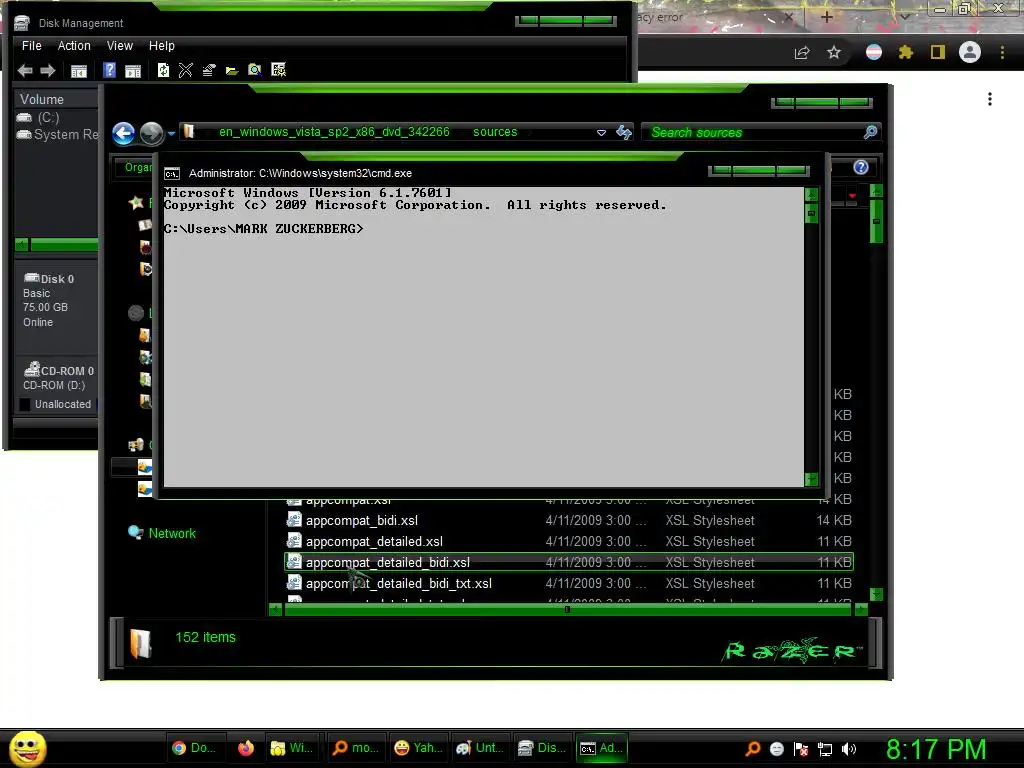Image resolution: width=1024 pixels, height=768 pixels.
Task: Click the Explorer file list scroll down arrow
Action: tap(876, 594)
